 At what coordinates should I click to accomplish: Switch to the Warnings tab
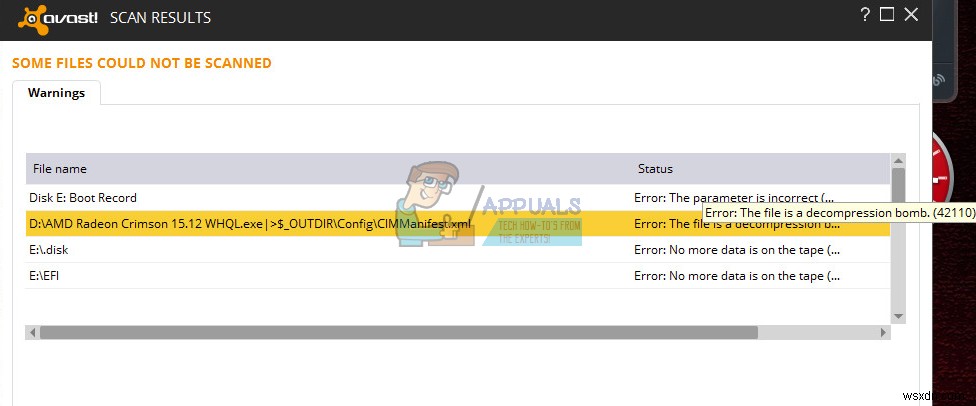coord(56,93)
